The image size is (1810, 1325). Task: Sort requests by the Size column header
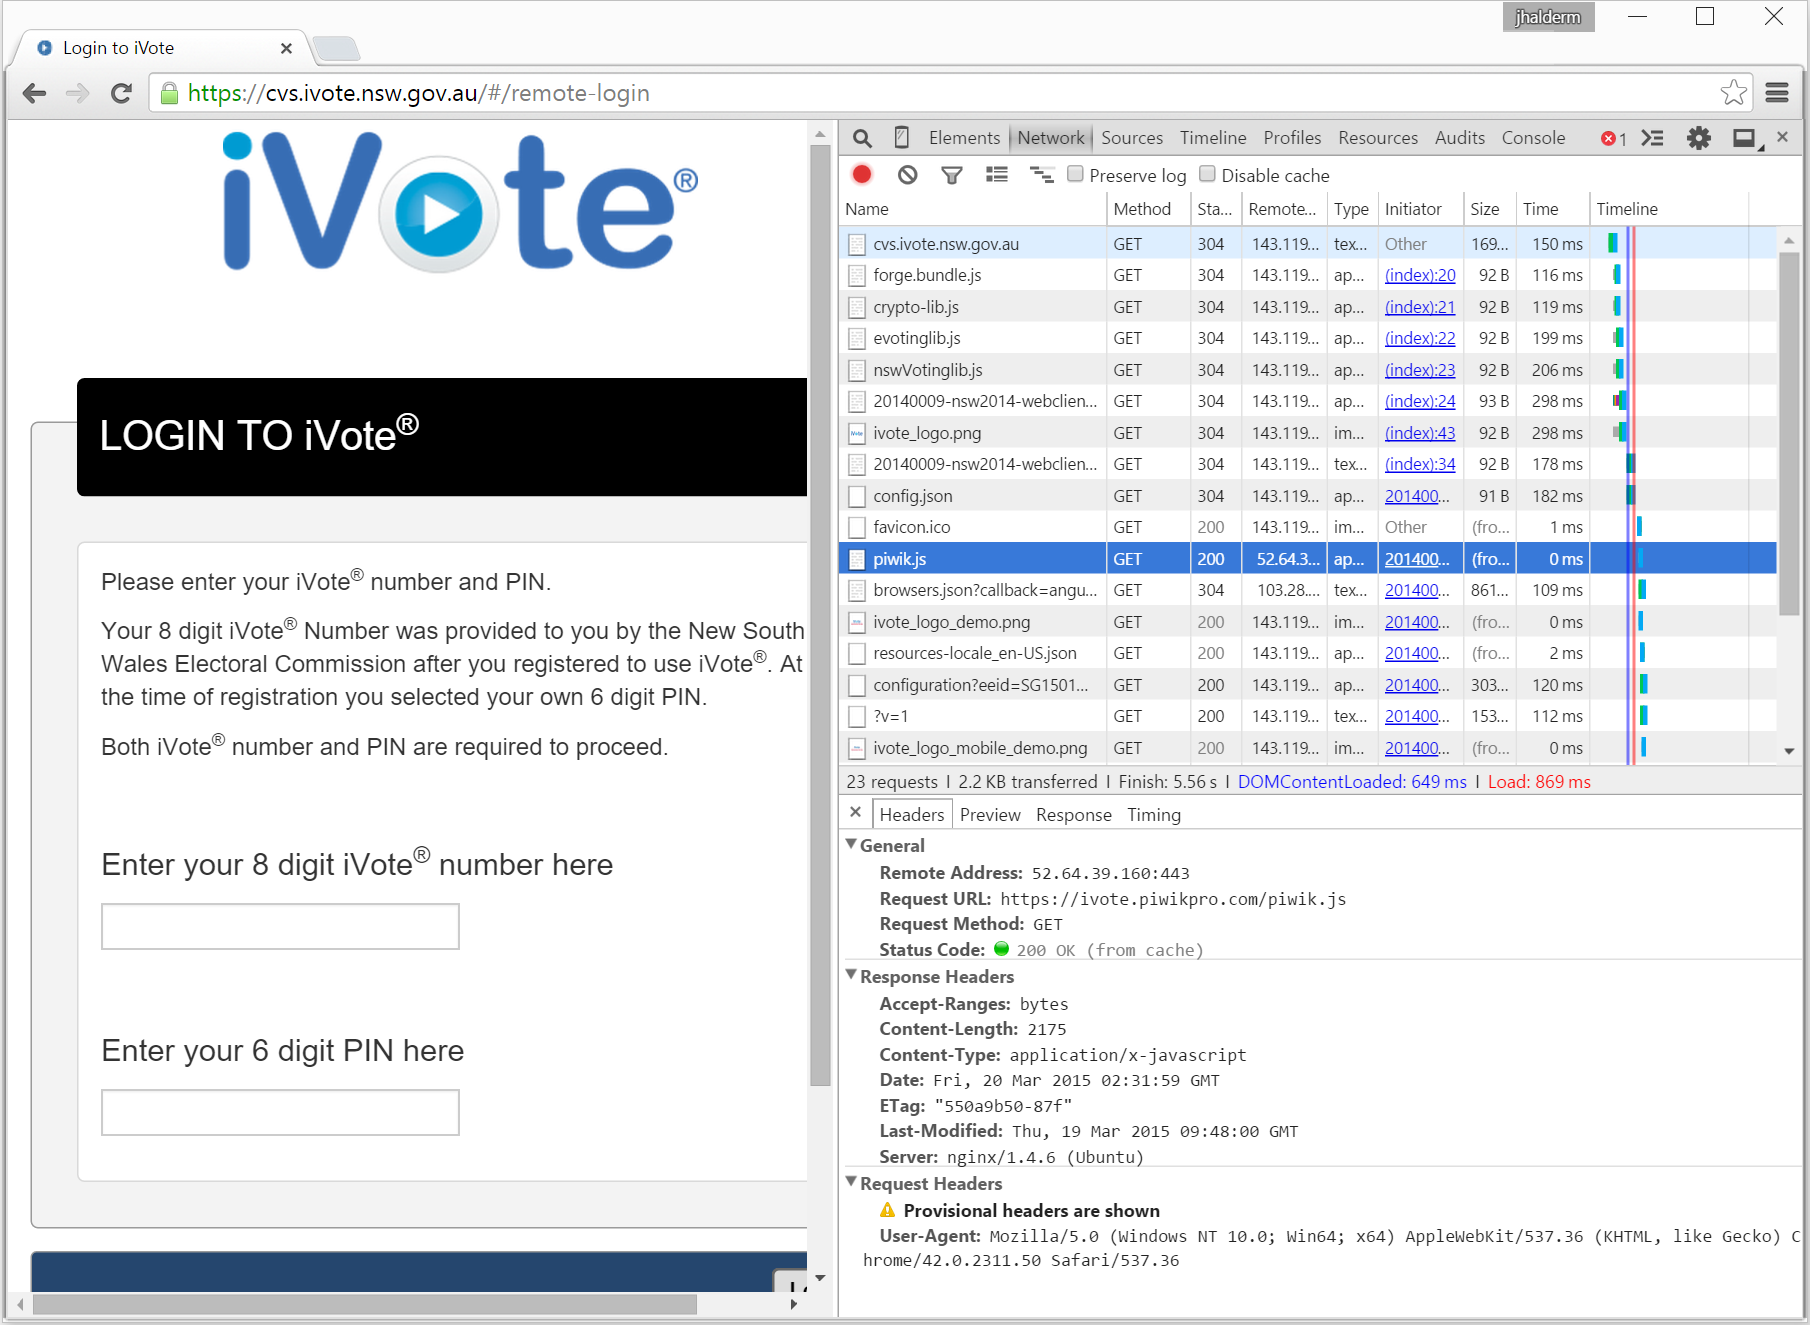[1489, 209]
